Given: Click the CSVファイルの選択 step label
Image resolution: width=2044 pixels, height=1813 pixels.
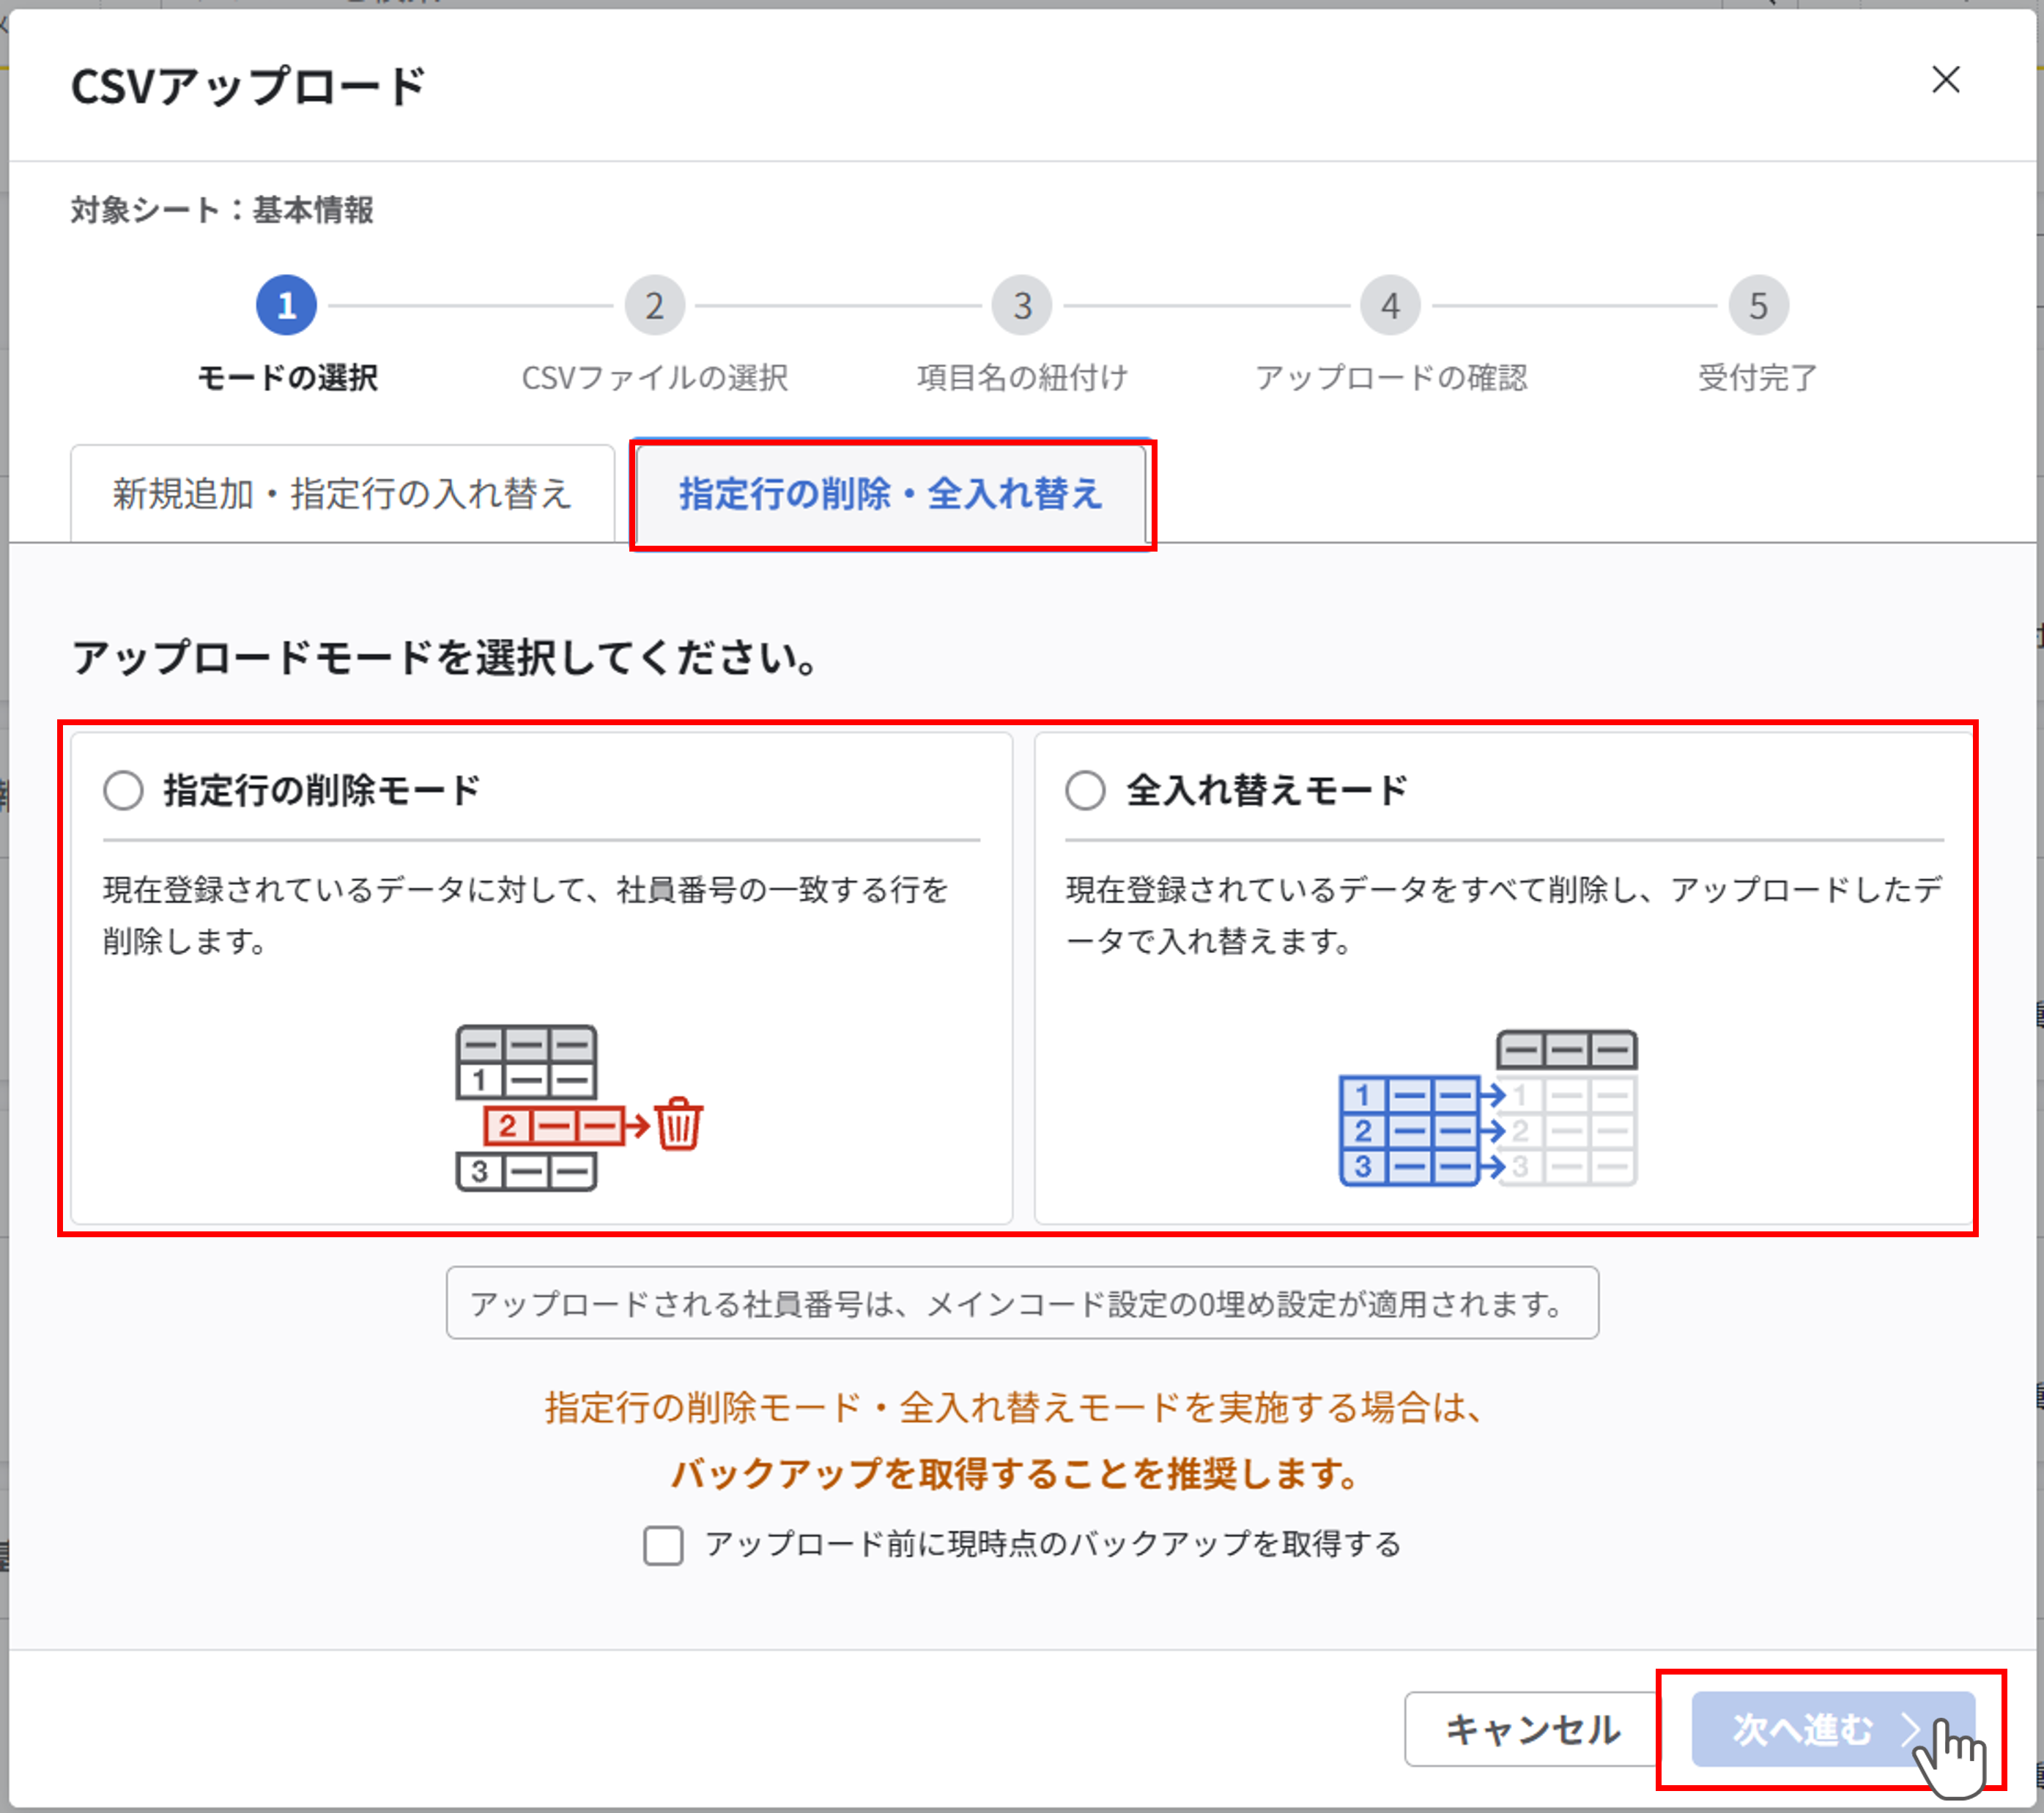Looking at the screenshot, I should point(655,378).
